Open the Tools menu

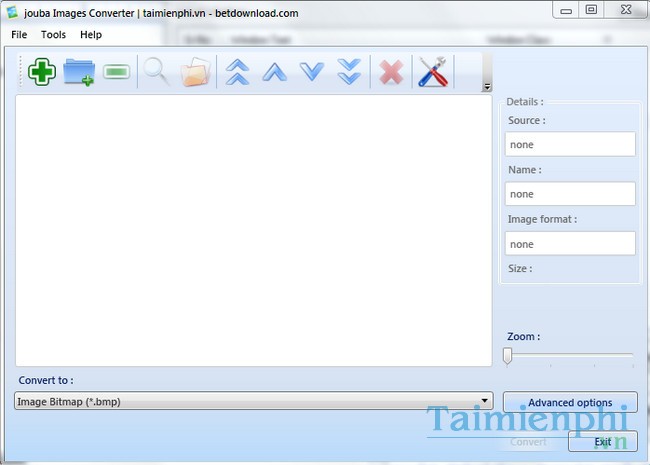pos(53,35)
